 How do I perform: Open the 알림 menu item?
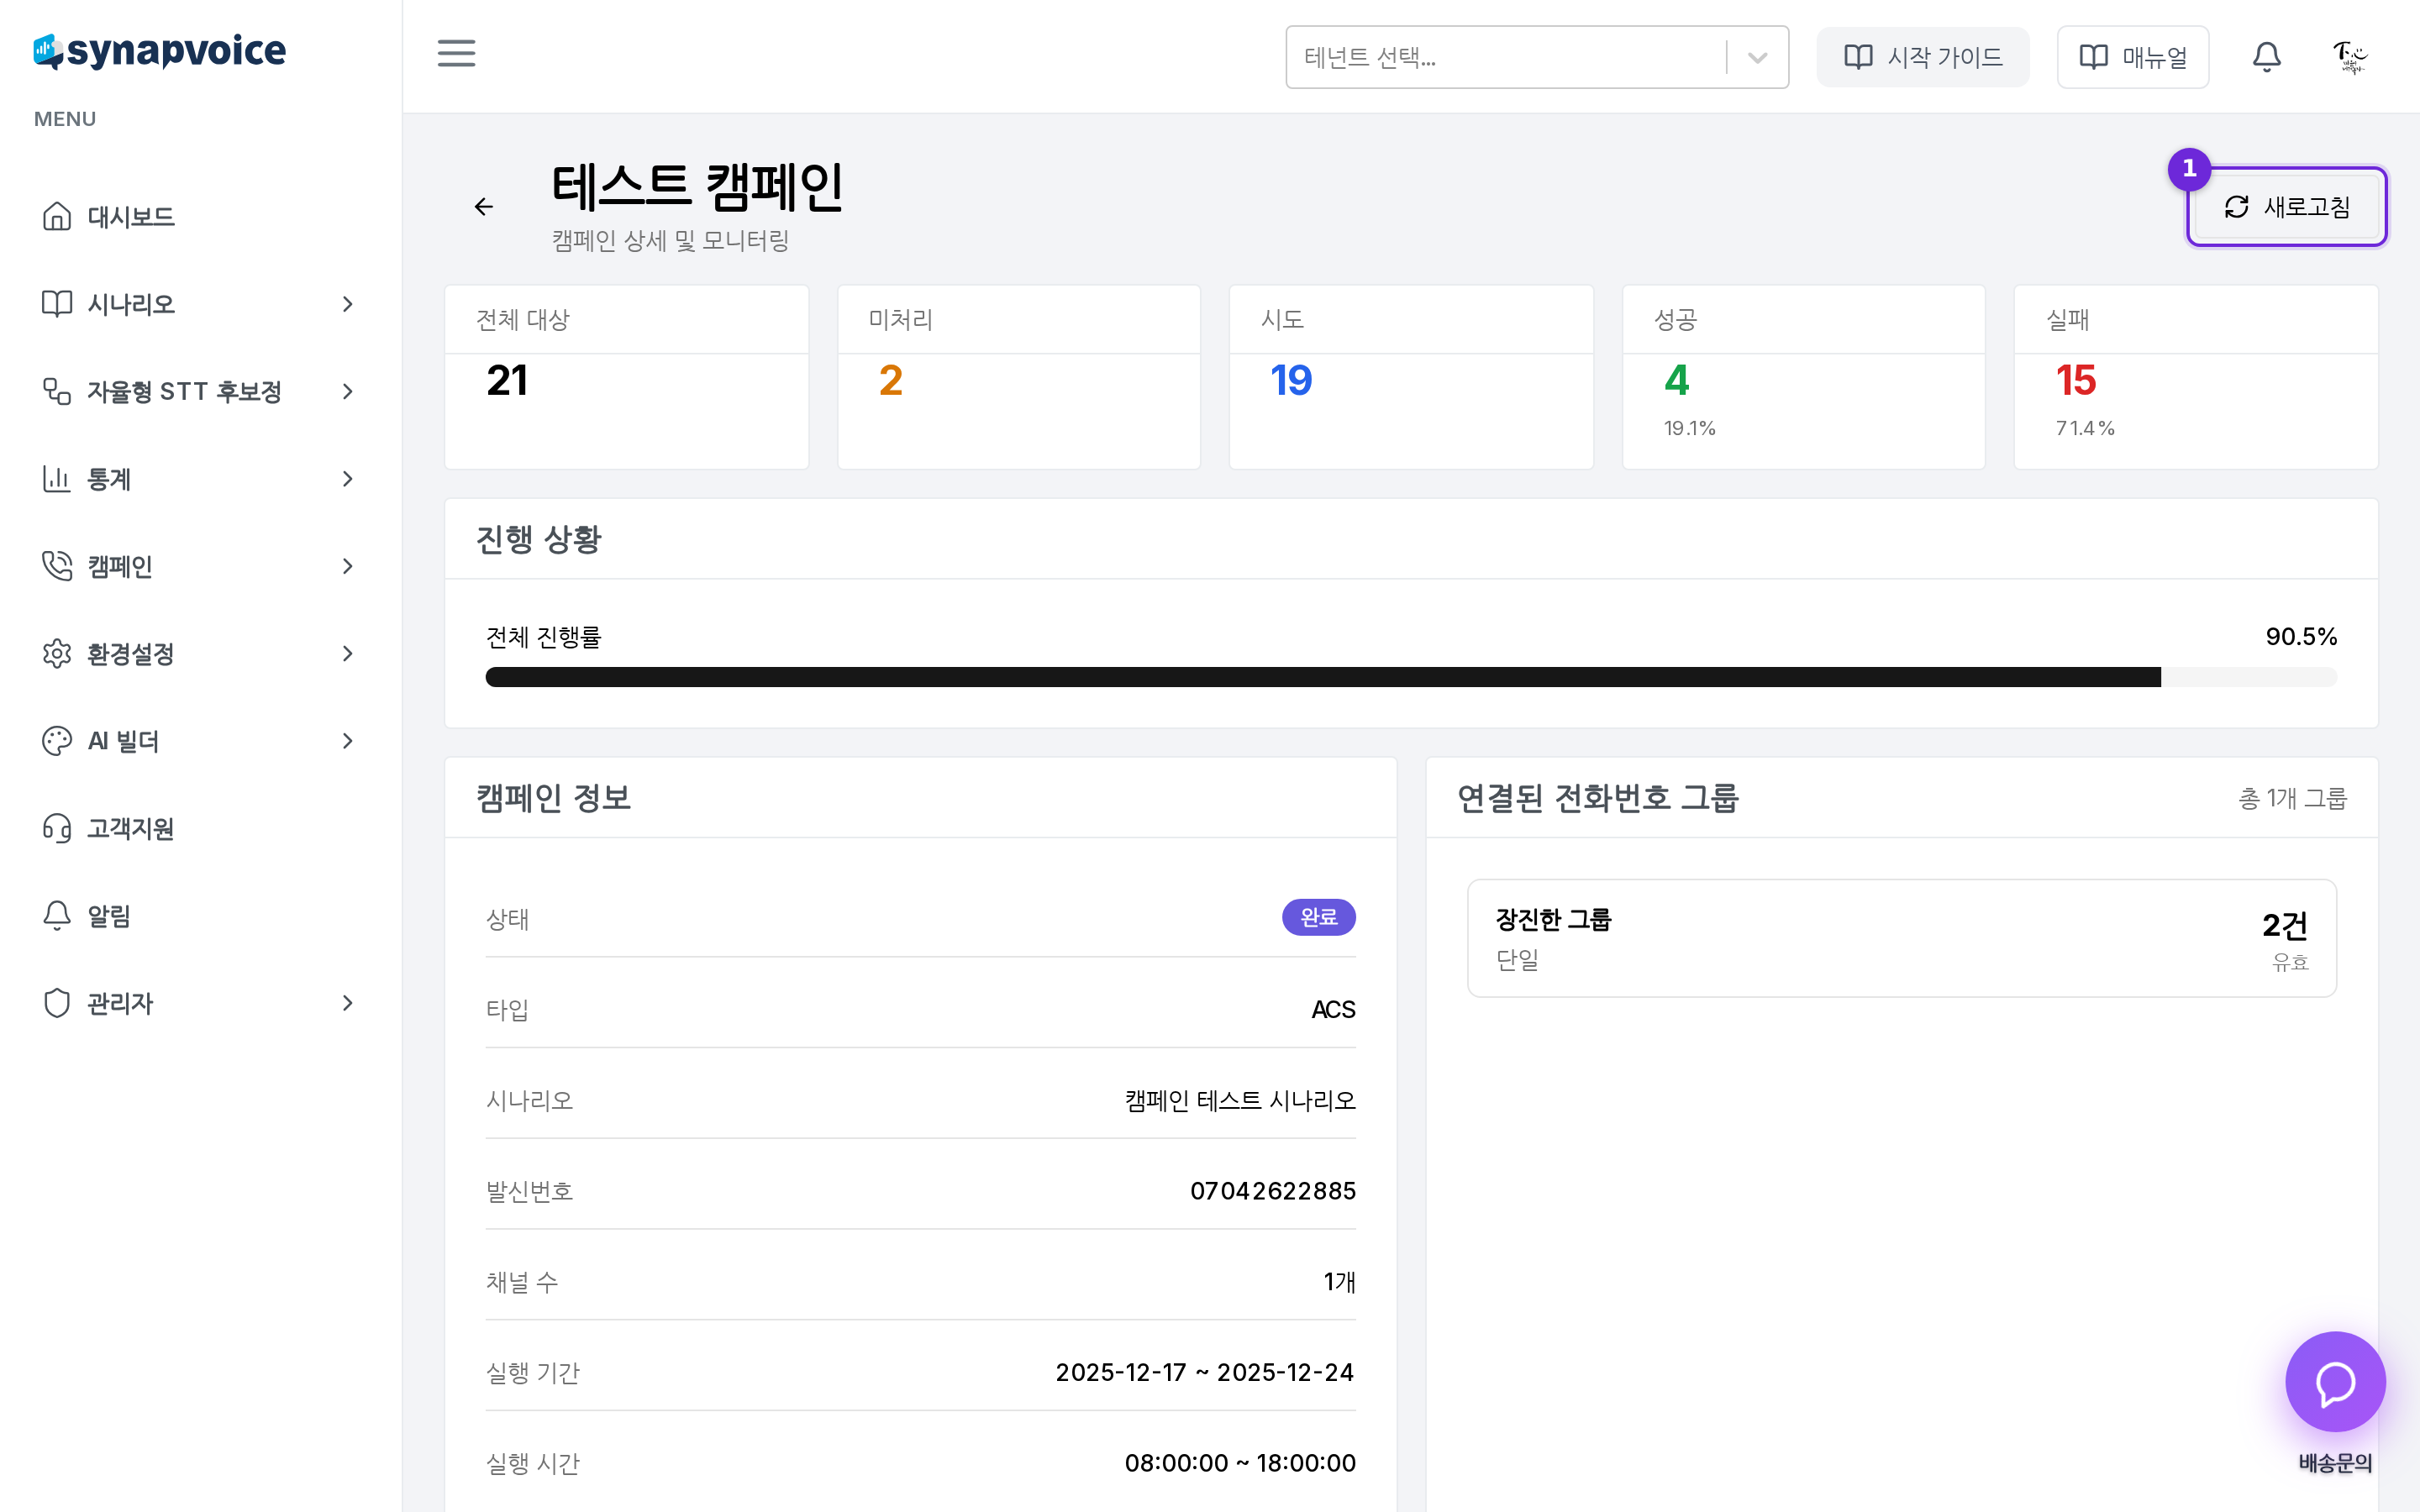(200, 915)
